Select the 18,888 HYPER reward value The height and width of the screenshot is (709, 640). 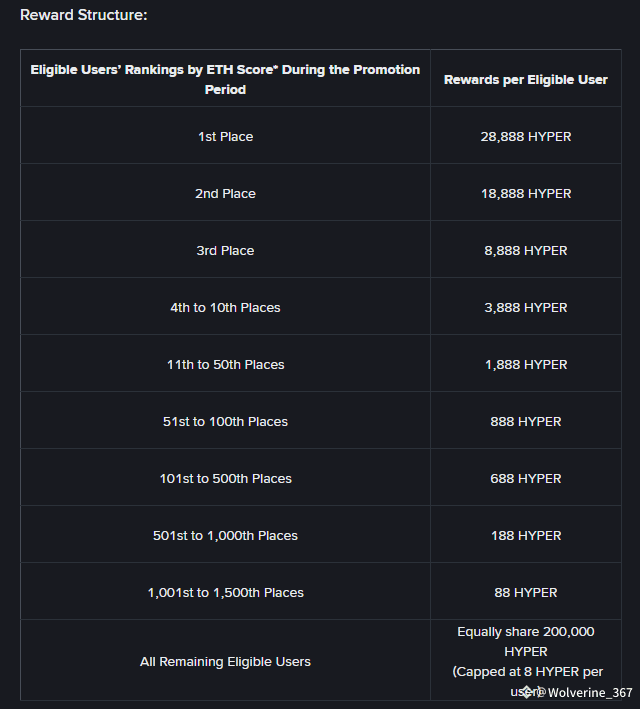[x=525, y=193]
